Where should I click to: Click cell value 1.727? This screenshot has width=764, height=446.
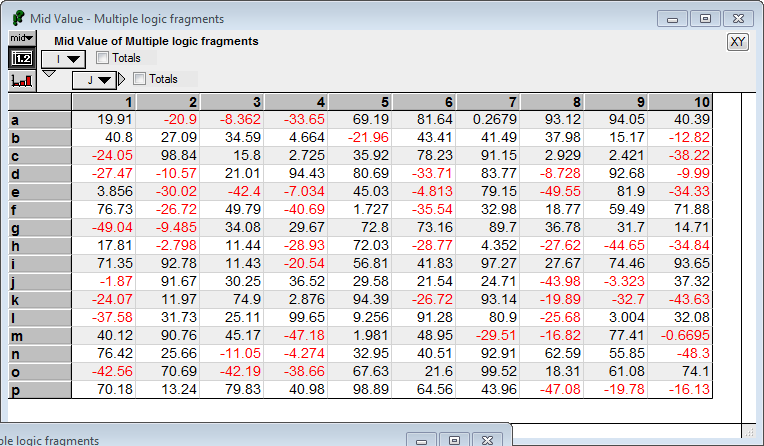370,210
